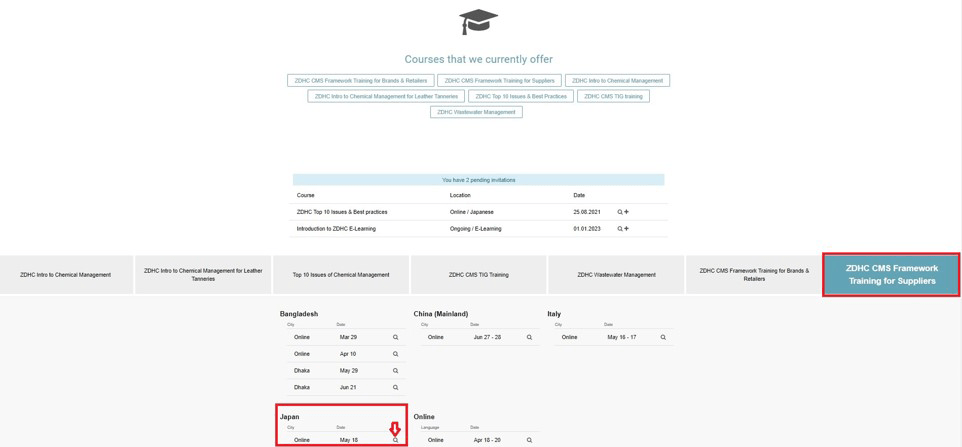Screen dimensions: 962x447
Task: Click ZDHC Intro to Chemical Management course button
Action: 617,80
